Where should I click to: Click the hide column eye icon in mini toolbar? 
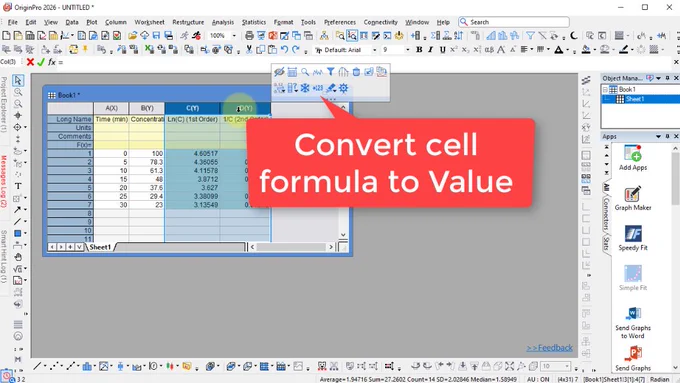279,72
